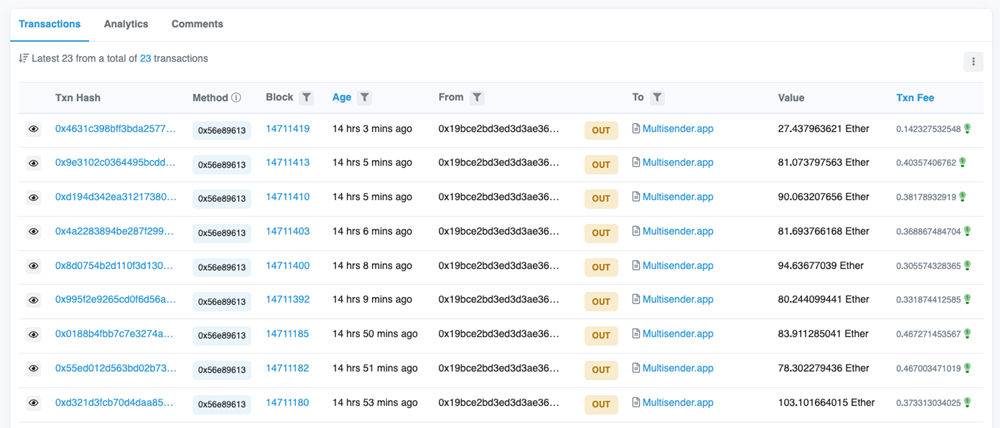Screen dimensions: 1000x428
Task: Click method tag 0x56e89613 in the 14711392 row
Action: [221, 302]
